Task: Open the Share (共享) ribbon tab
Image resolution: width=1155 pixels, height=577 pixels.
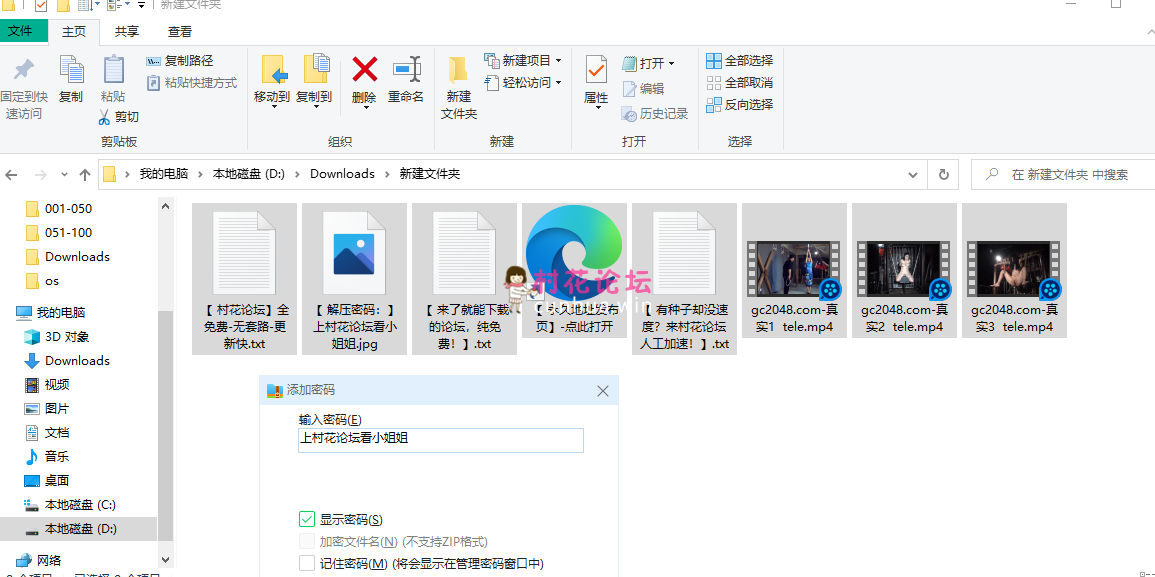Action: pos(127,32)
